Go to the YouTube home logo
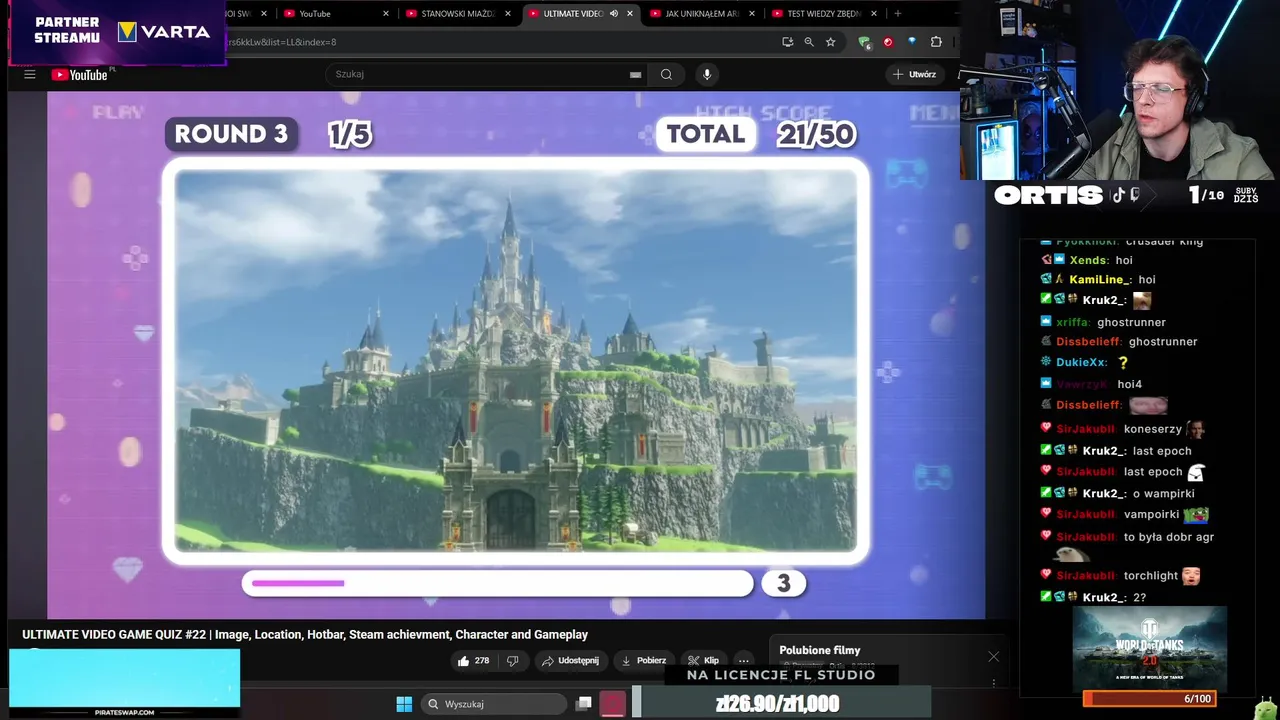 (x=80, y=74)
